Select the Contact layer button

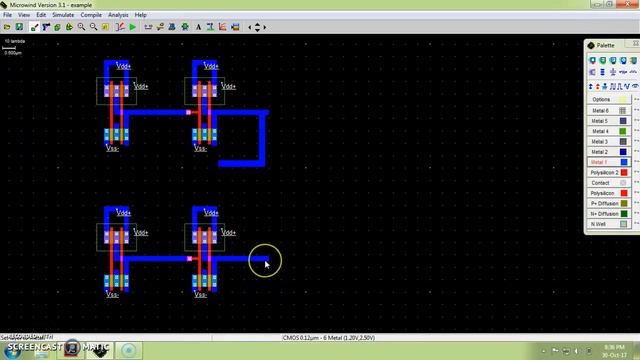pyautogui.click(x=609, y=183)
